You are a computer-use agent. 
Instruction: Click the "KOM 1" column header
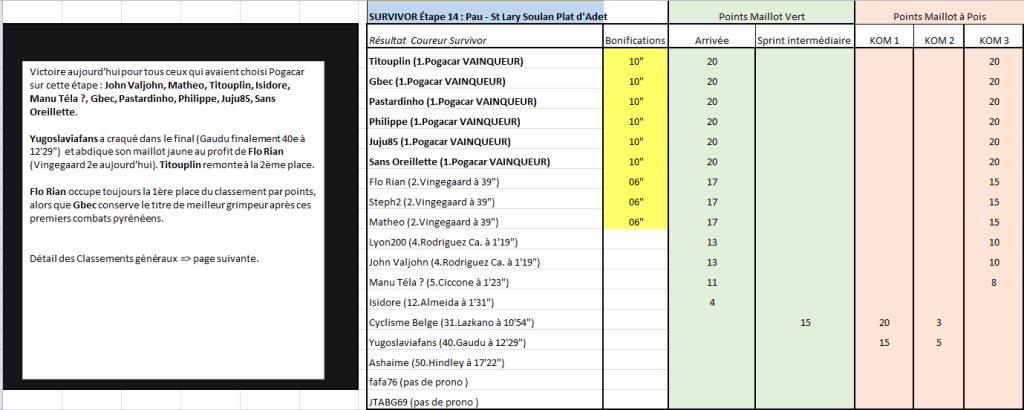[x=883, y=41]
